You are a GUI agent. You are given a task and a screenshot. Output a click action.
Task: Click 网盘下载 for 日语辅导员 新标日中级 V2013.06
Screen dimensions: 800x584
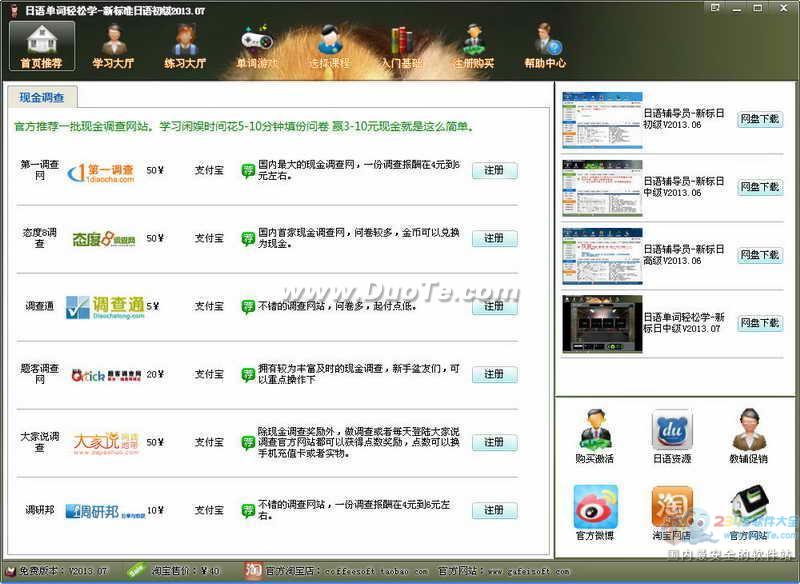[x=760, y=187]
